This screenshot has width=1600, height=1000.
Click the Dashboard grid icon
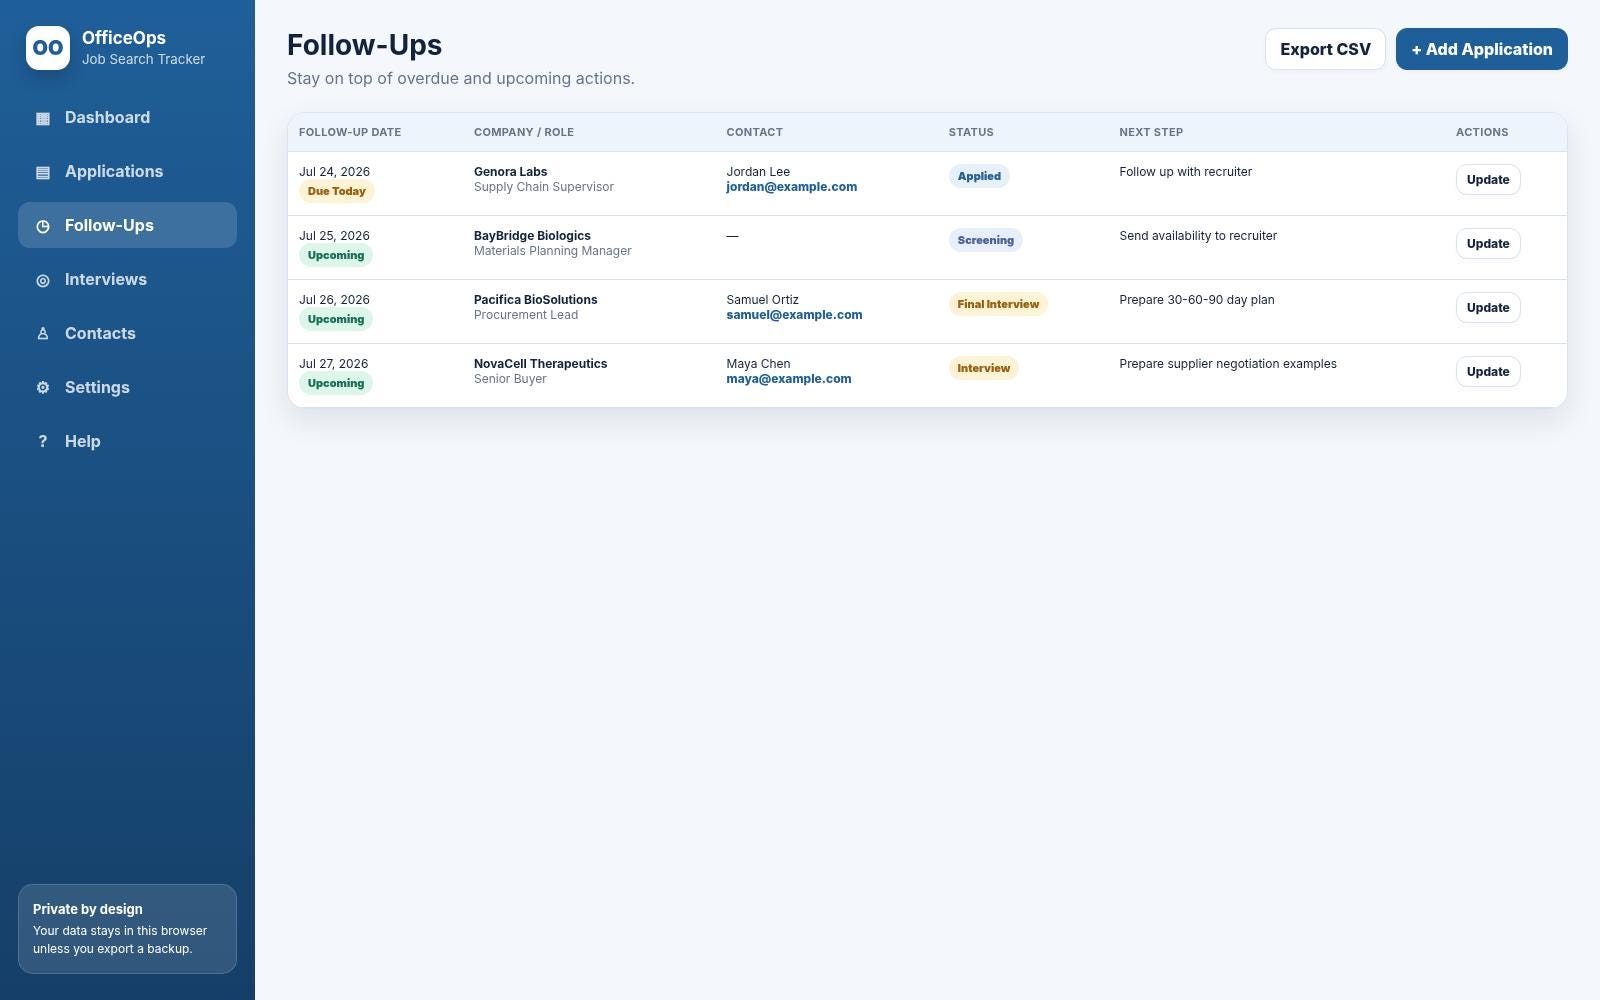click(x=43, y=118)
